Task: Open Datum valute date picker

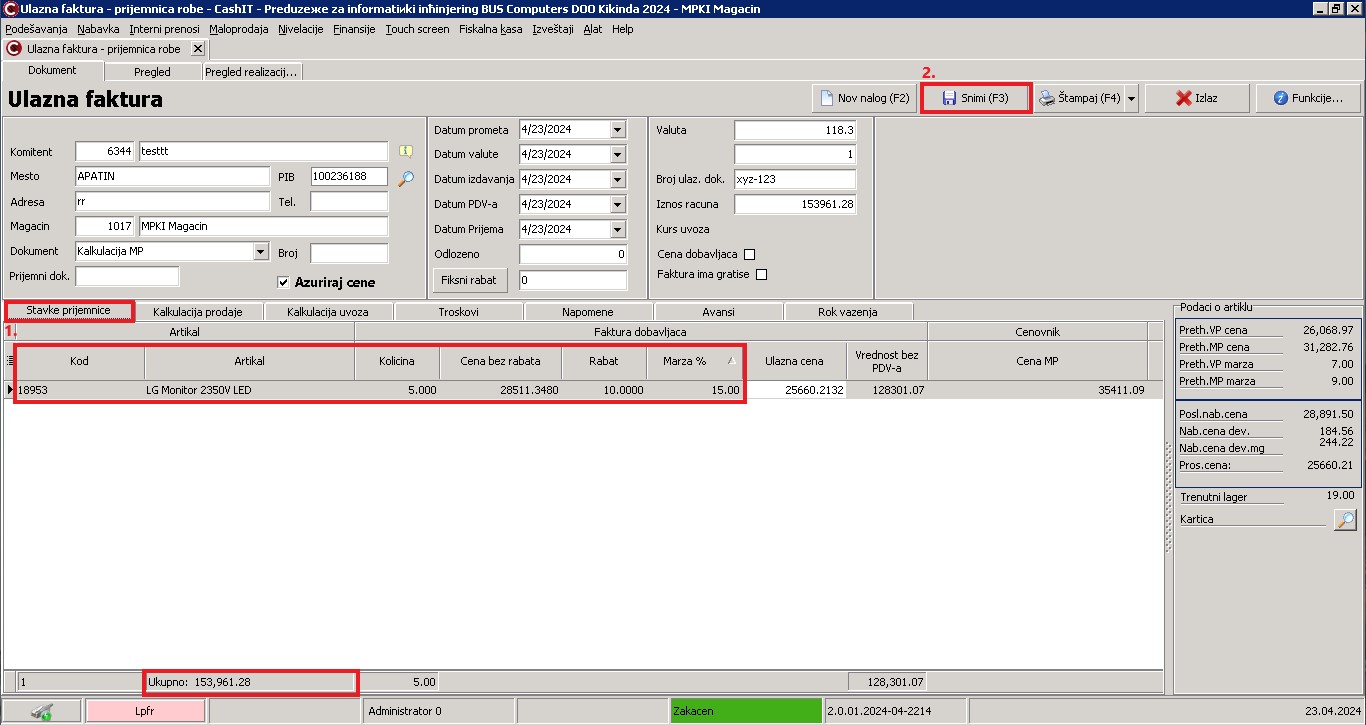Action: point(617,155)
